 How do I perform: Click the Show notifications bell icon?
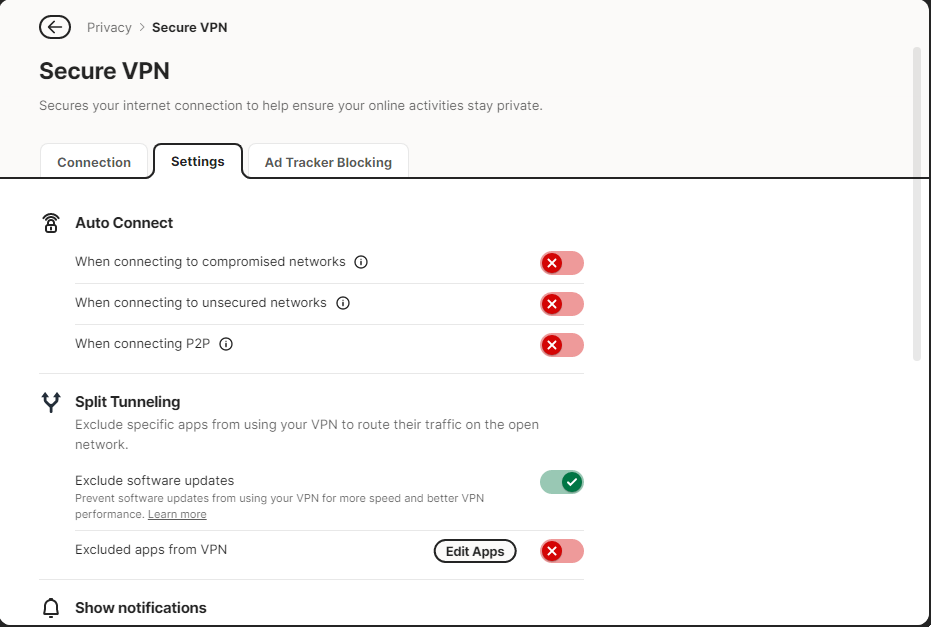pyautogui.click(x=51, y=608)
